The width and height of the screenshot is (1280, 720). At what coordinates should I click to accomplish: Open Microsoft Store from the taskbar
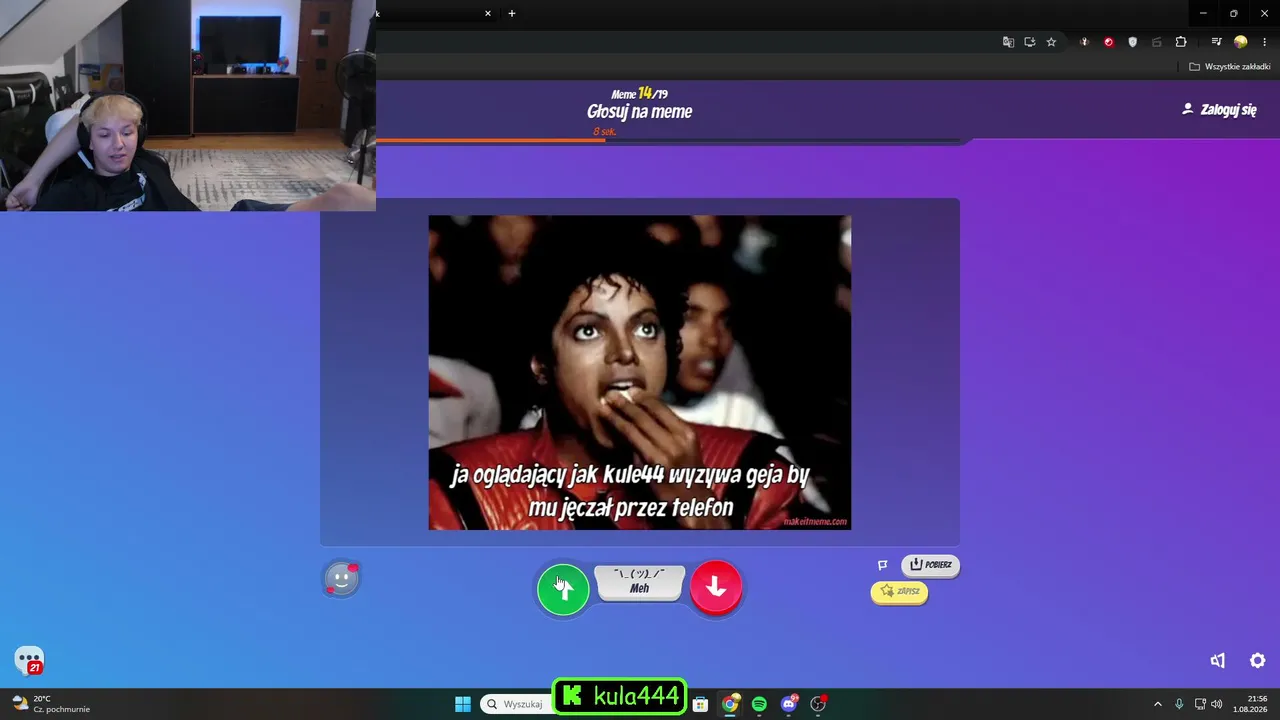click(x=701, y=704)
